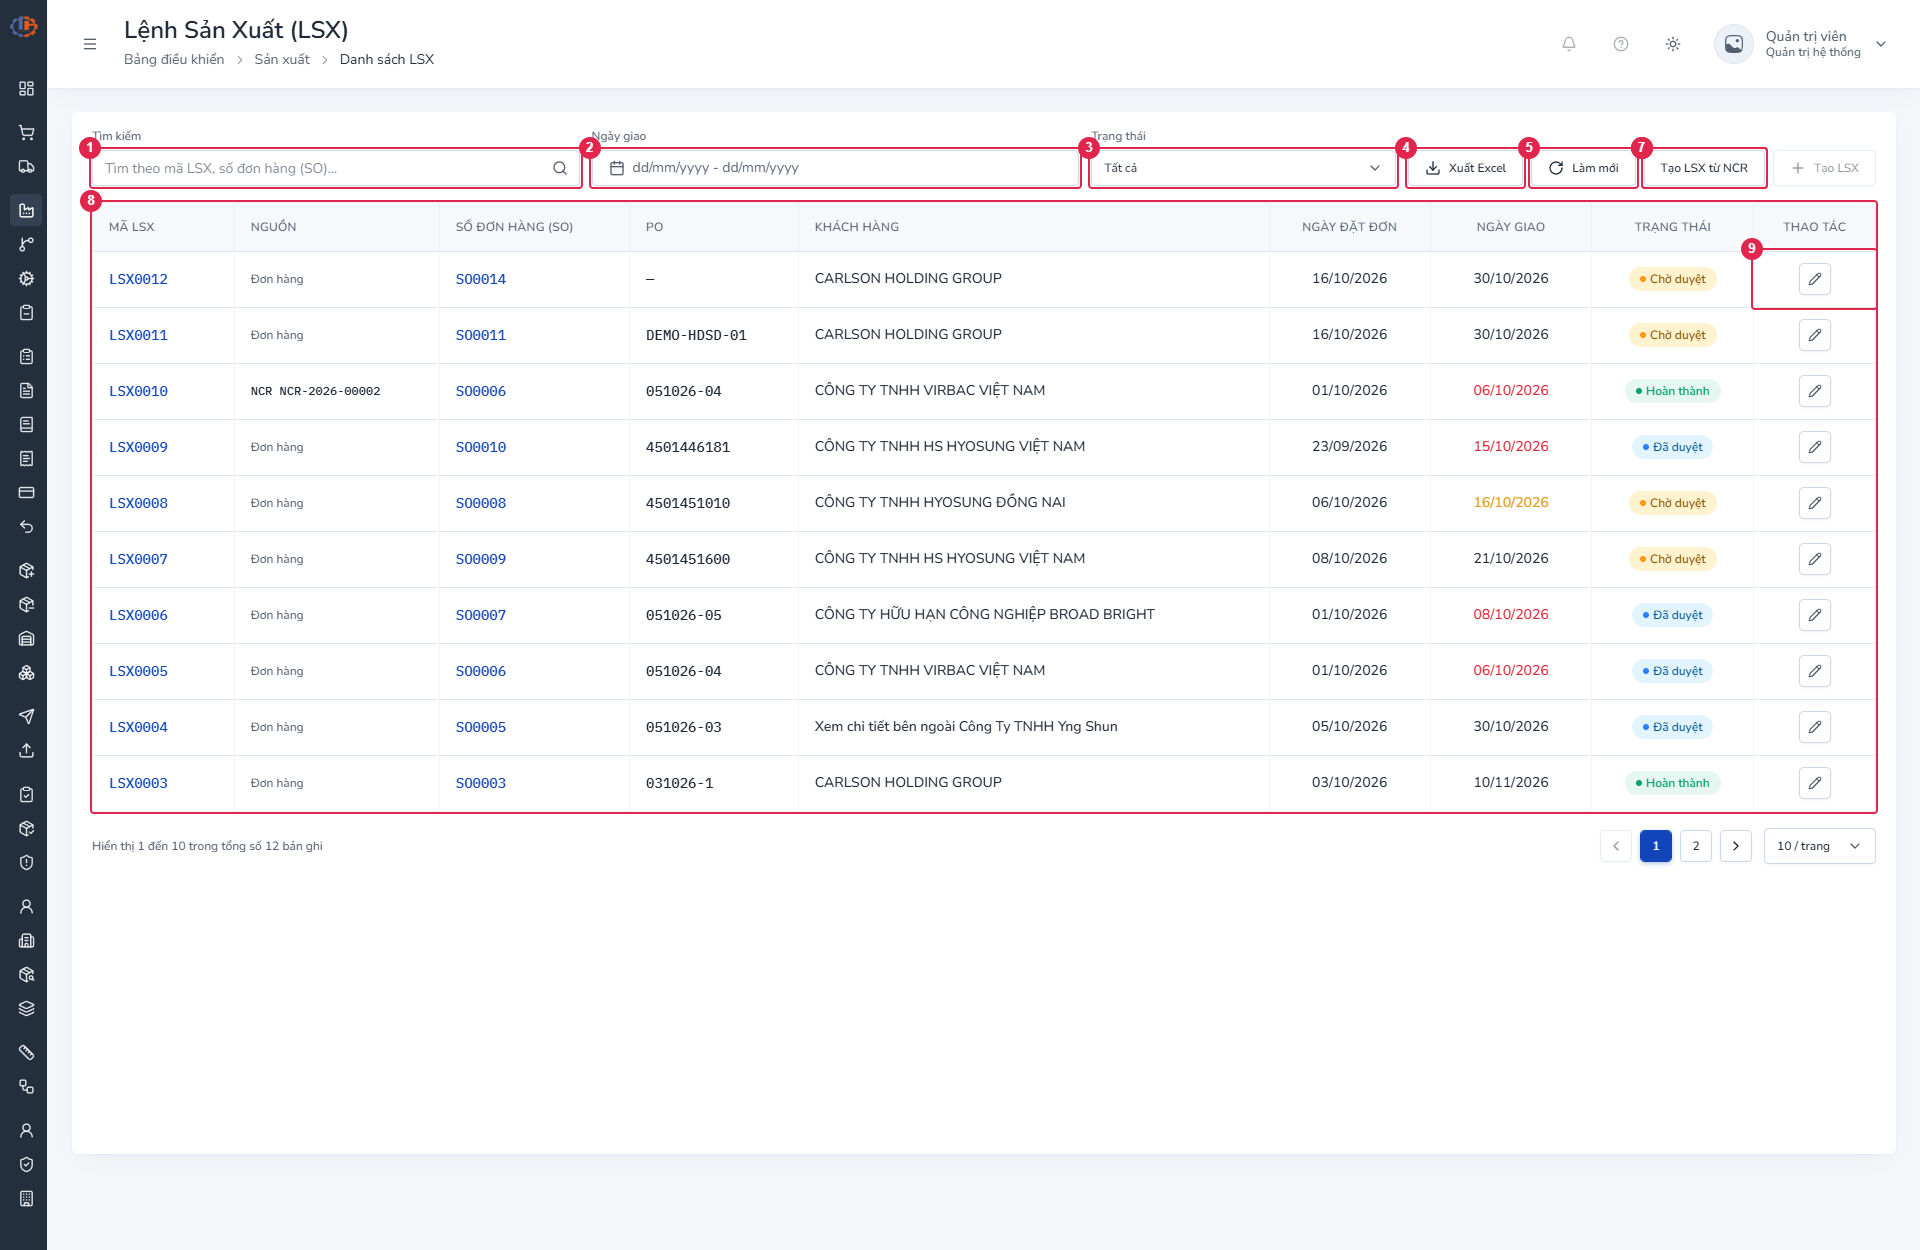
Task: Open the dashboard grid sidebar icon
Action: (x=27, y=88)
